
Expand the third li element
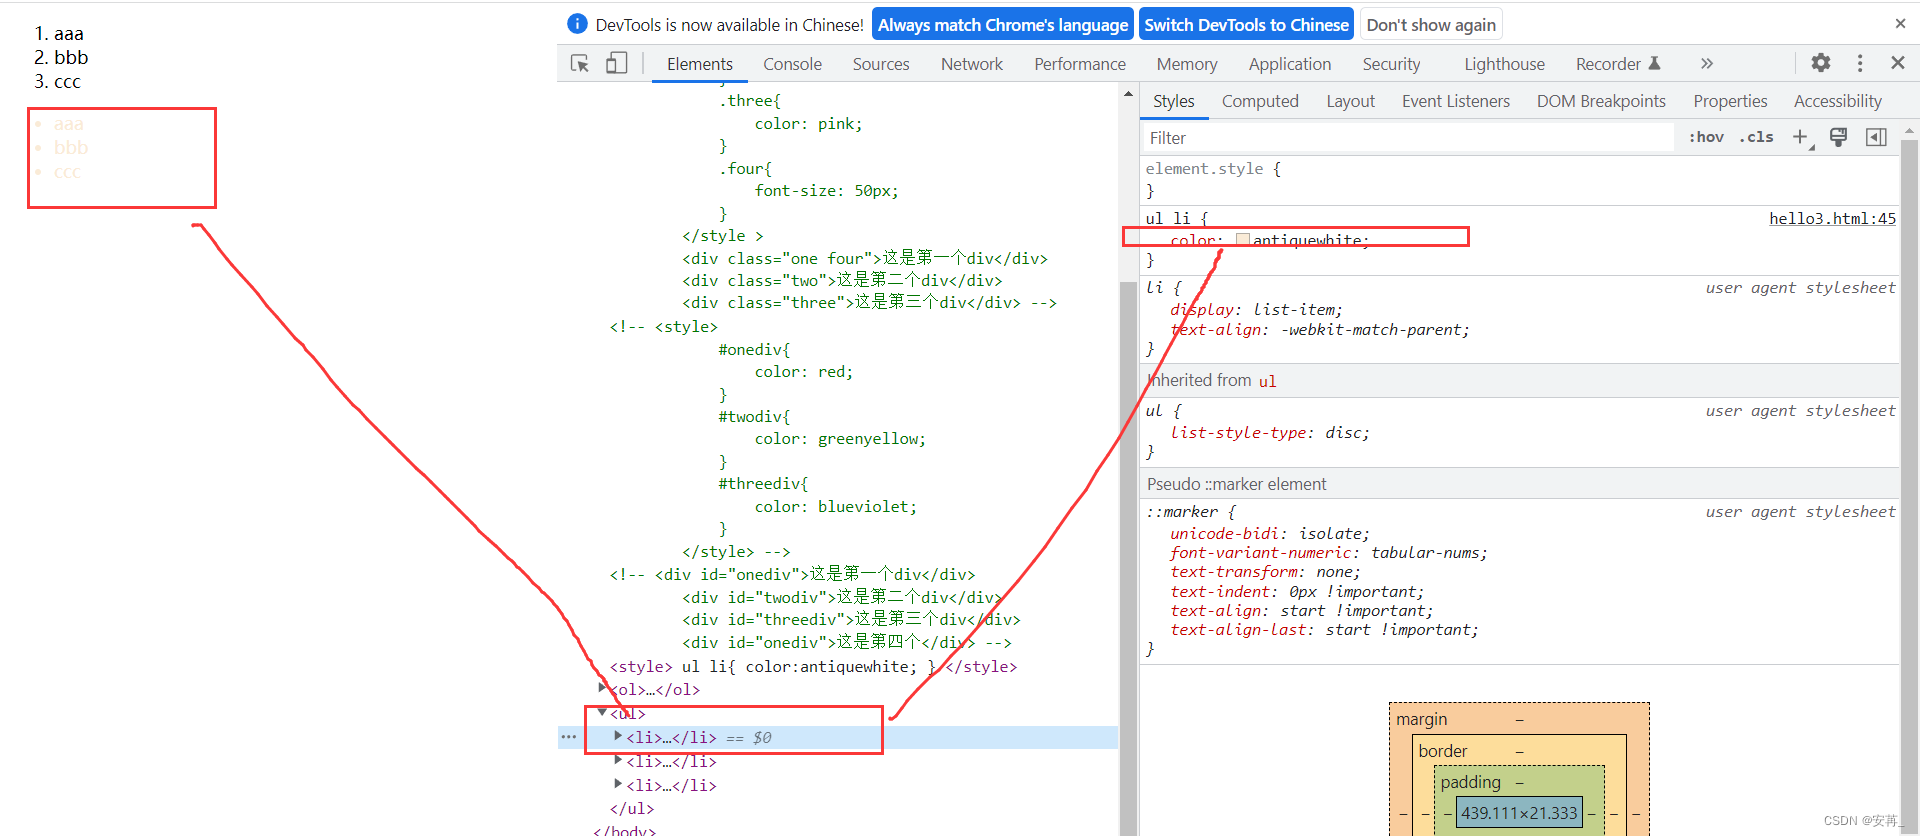(618, 784)
